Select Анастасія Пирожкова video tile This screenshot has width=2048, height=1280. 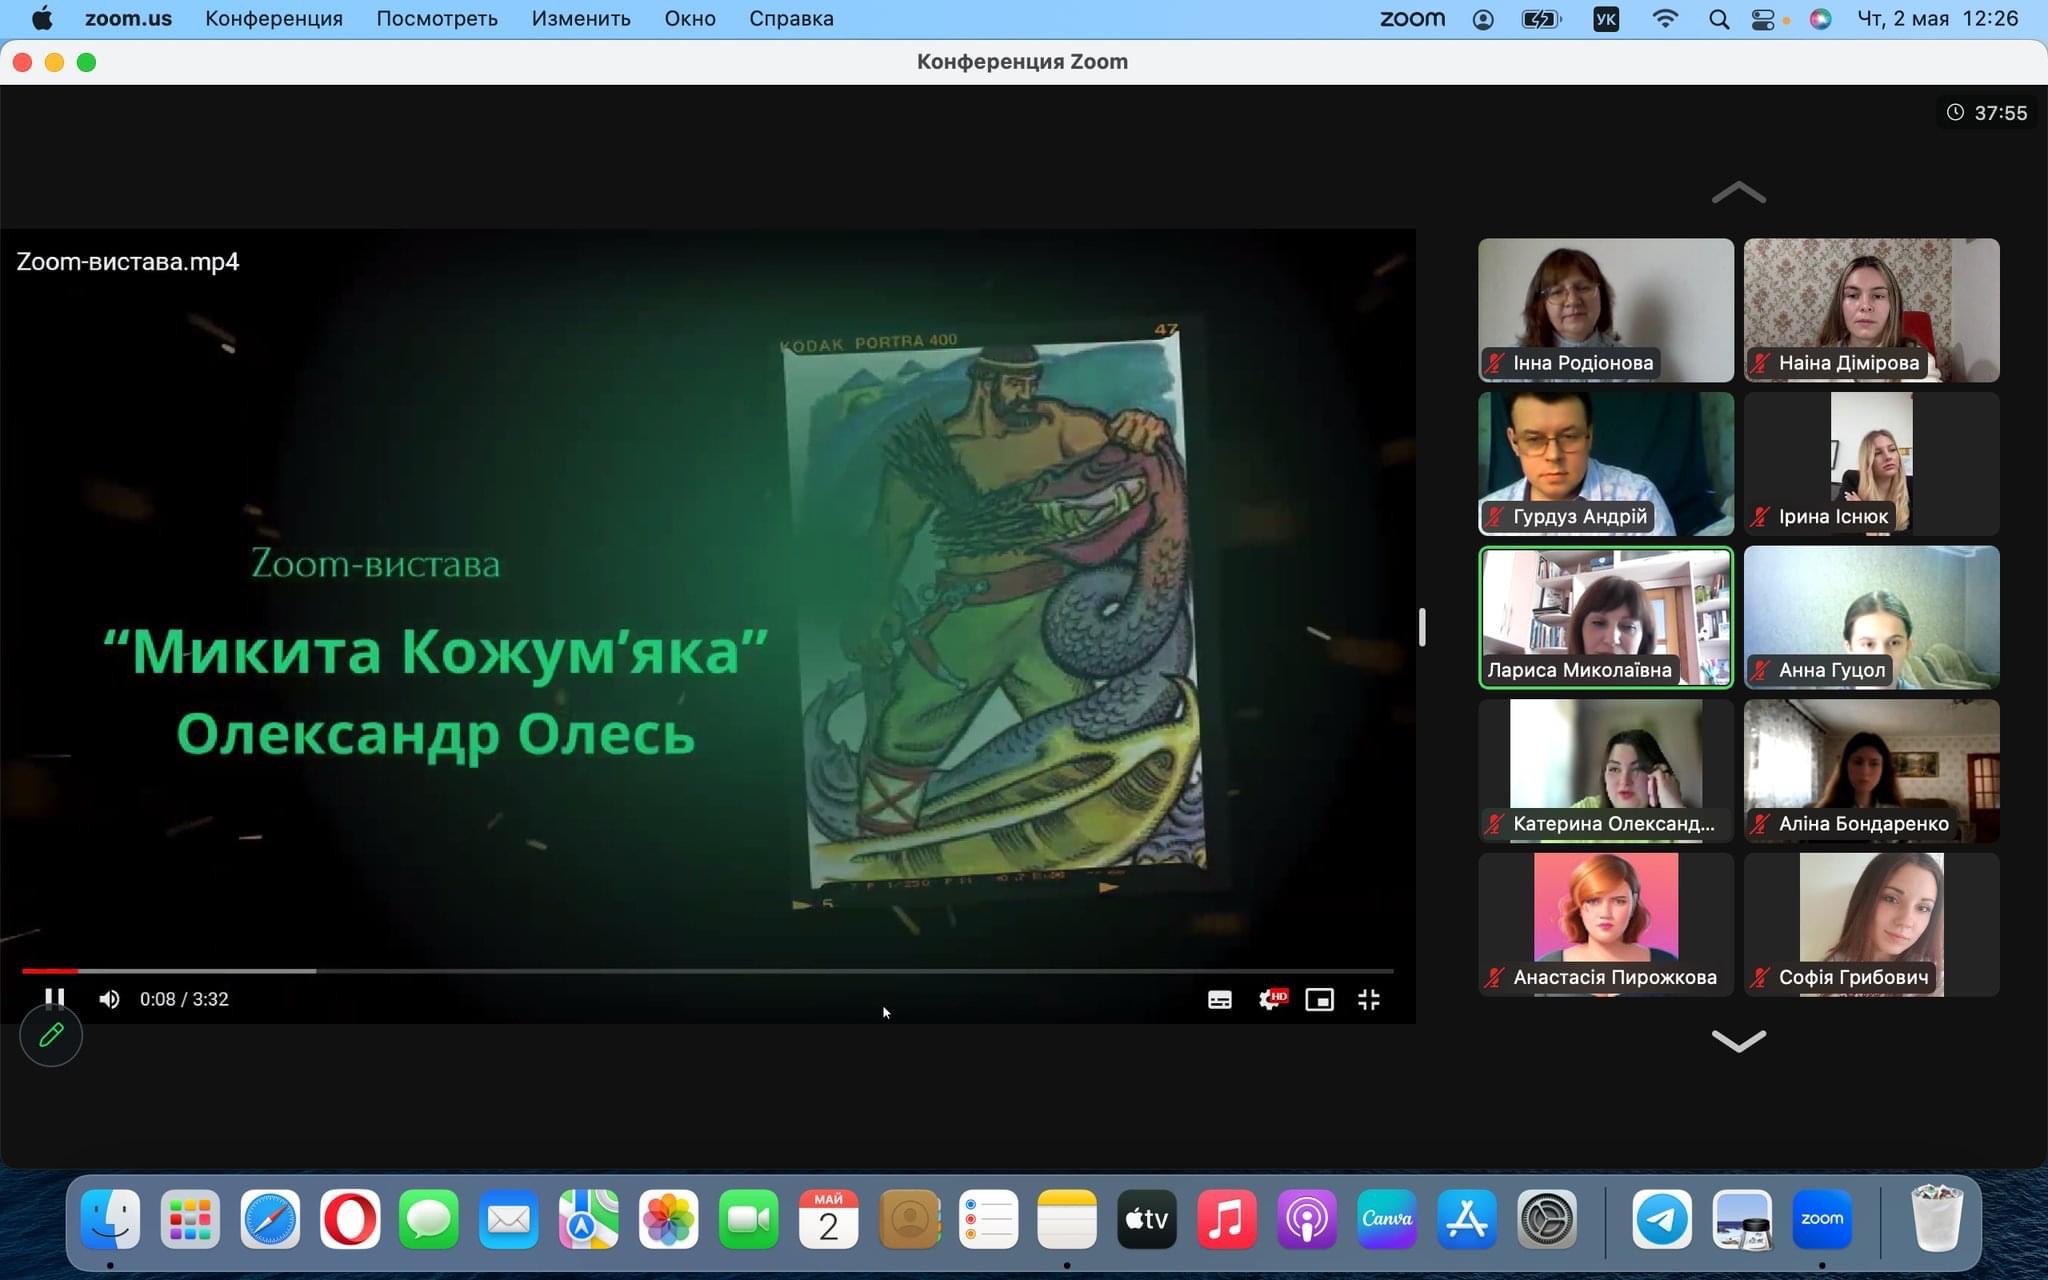(1606, 925)
